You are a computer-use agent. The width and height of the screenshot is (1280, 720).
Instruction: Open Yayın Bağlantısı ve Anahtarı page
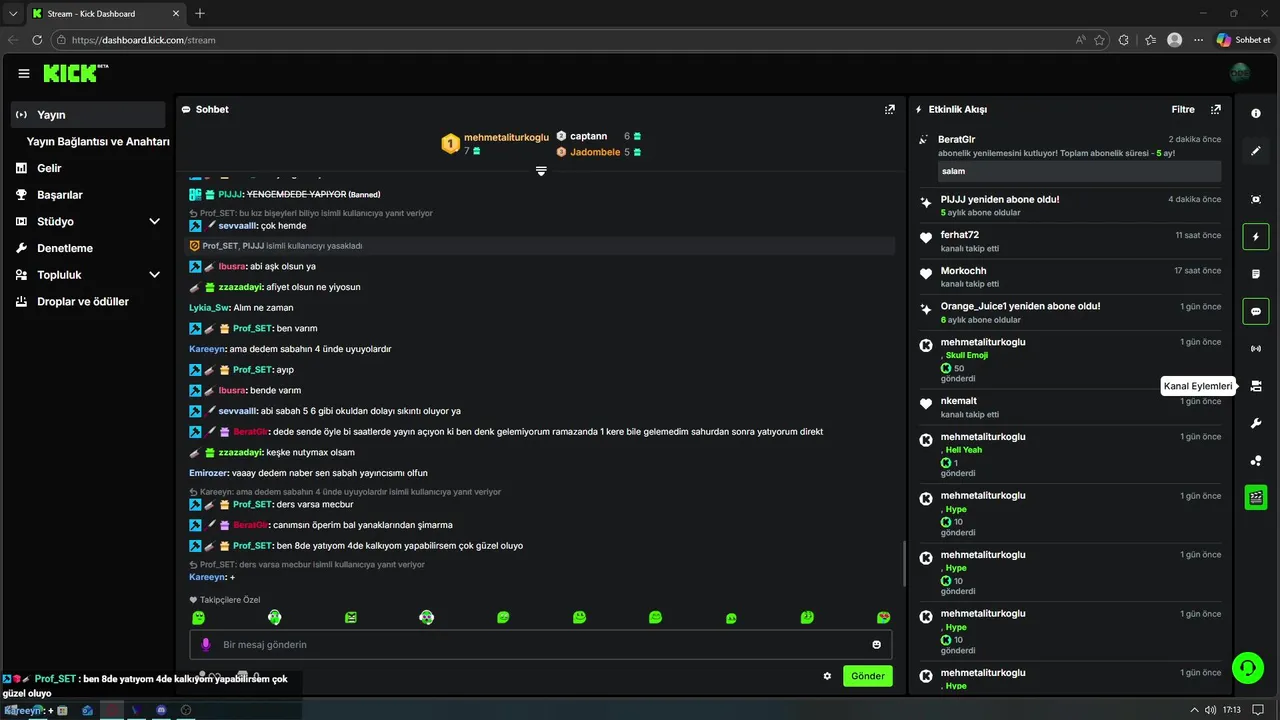click(97, 142)
